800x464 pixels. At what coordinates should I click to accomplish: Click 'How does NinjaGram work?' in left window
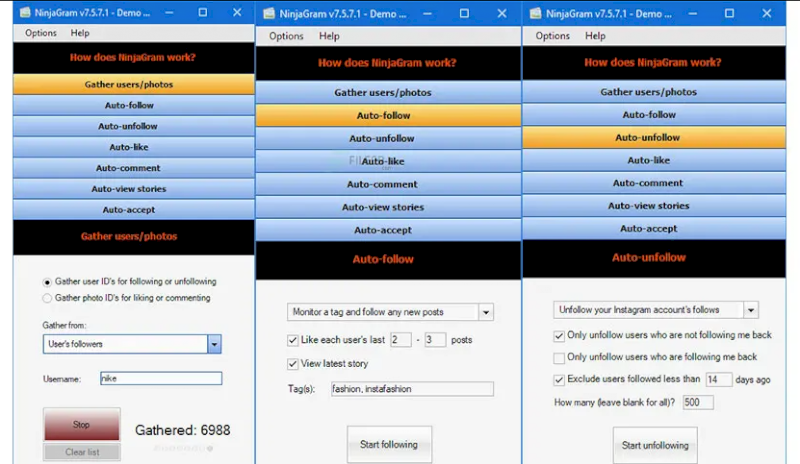tap(133, 57)
